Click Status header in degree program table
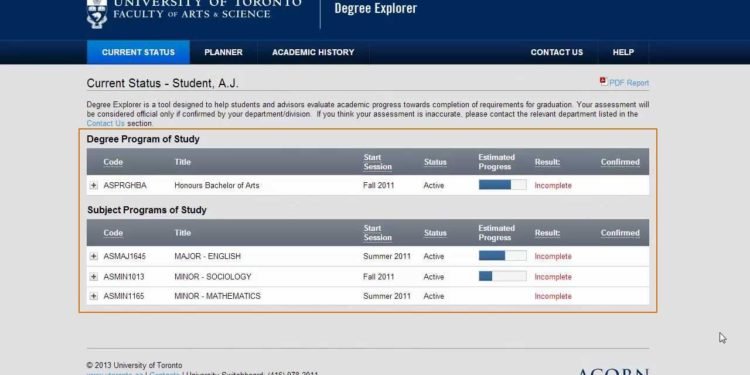The width and height of the screenshot is (750, 375). point(435,162)
